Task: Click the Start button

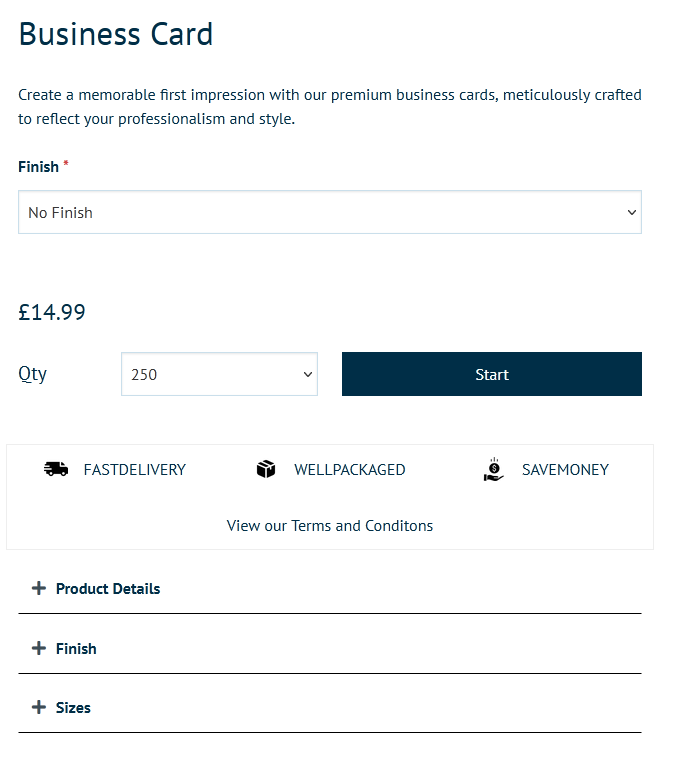Action: tap(492, 374)
